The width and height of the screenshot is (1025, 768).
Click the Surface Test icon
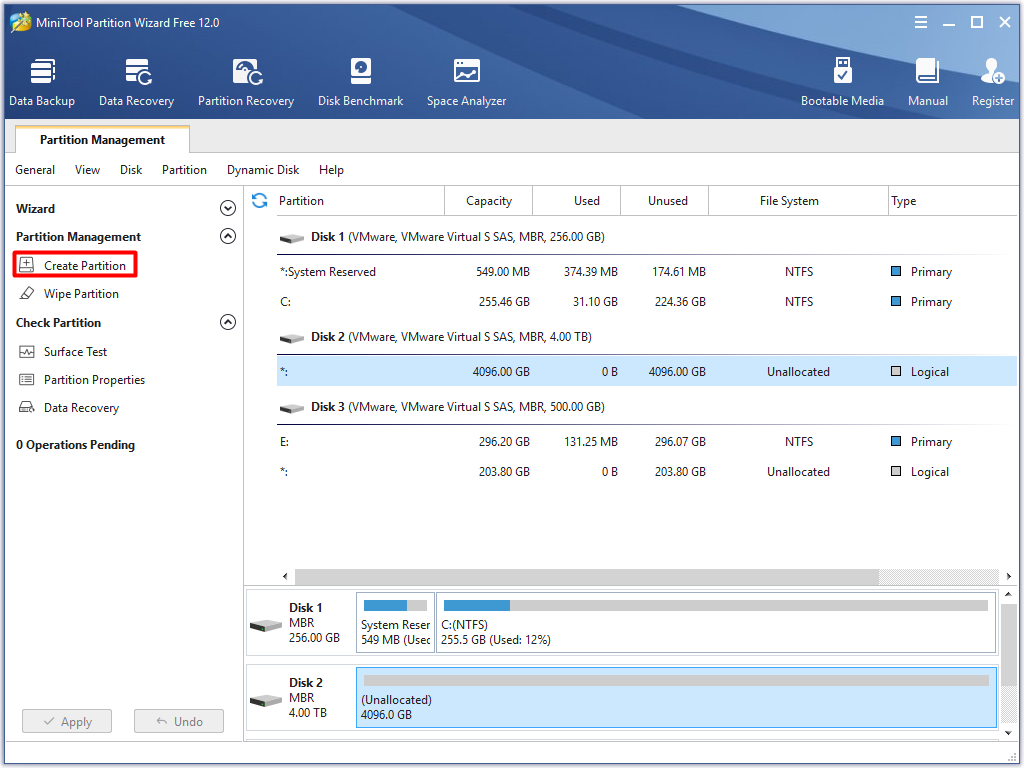pos(26,352)
